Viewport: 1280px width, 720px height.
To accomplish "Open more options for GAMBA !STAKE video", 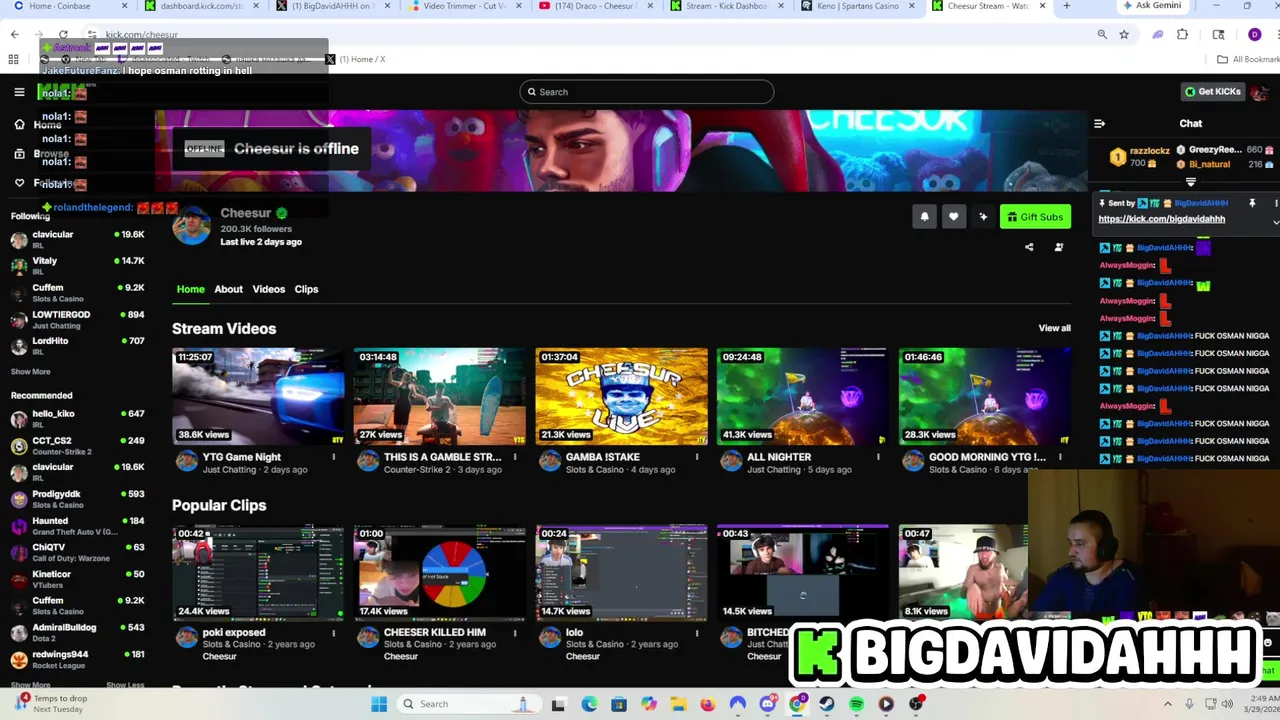I will (x=697, y=457).
